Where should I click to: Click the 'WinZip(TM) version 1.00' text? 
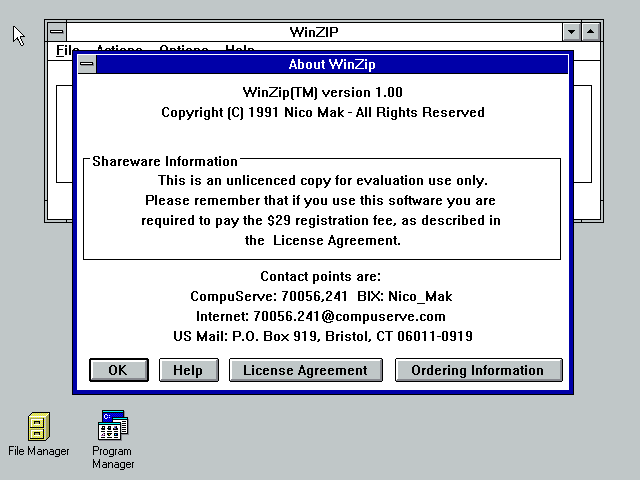coord(322,92)
